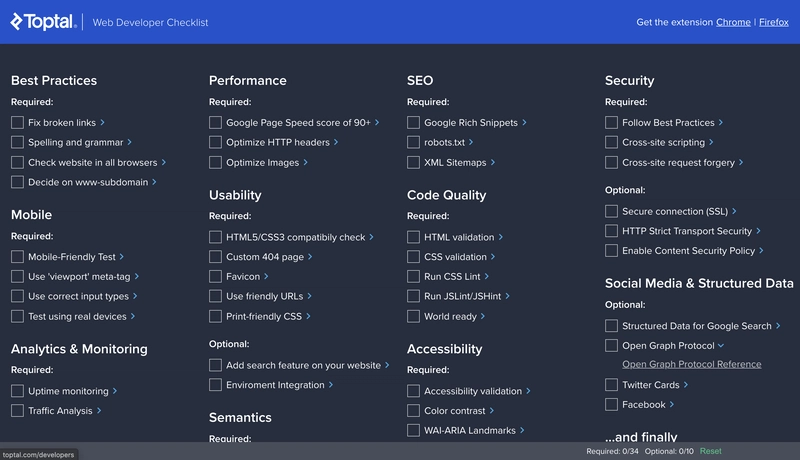Collapse the Open Graph Protocol down-chevron
Viewport: 800px width, 460px height.
pos(721,345)
